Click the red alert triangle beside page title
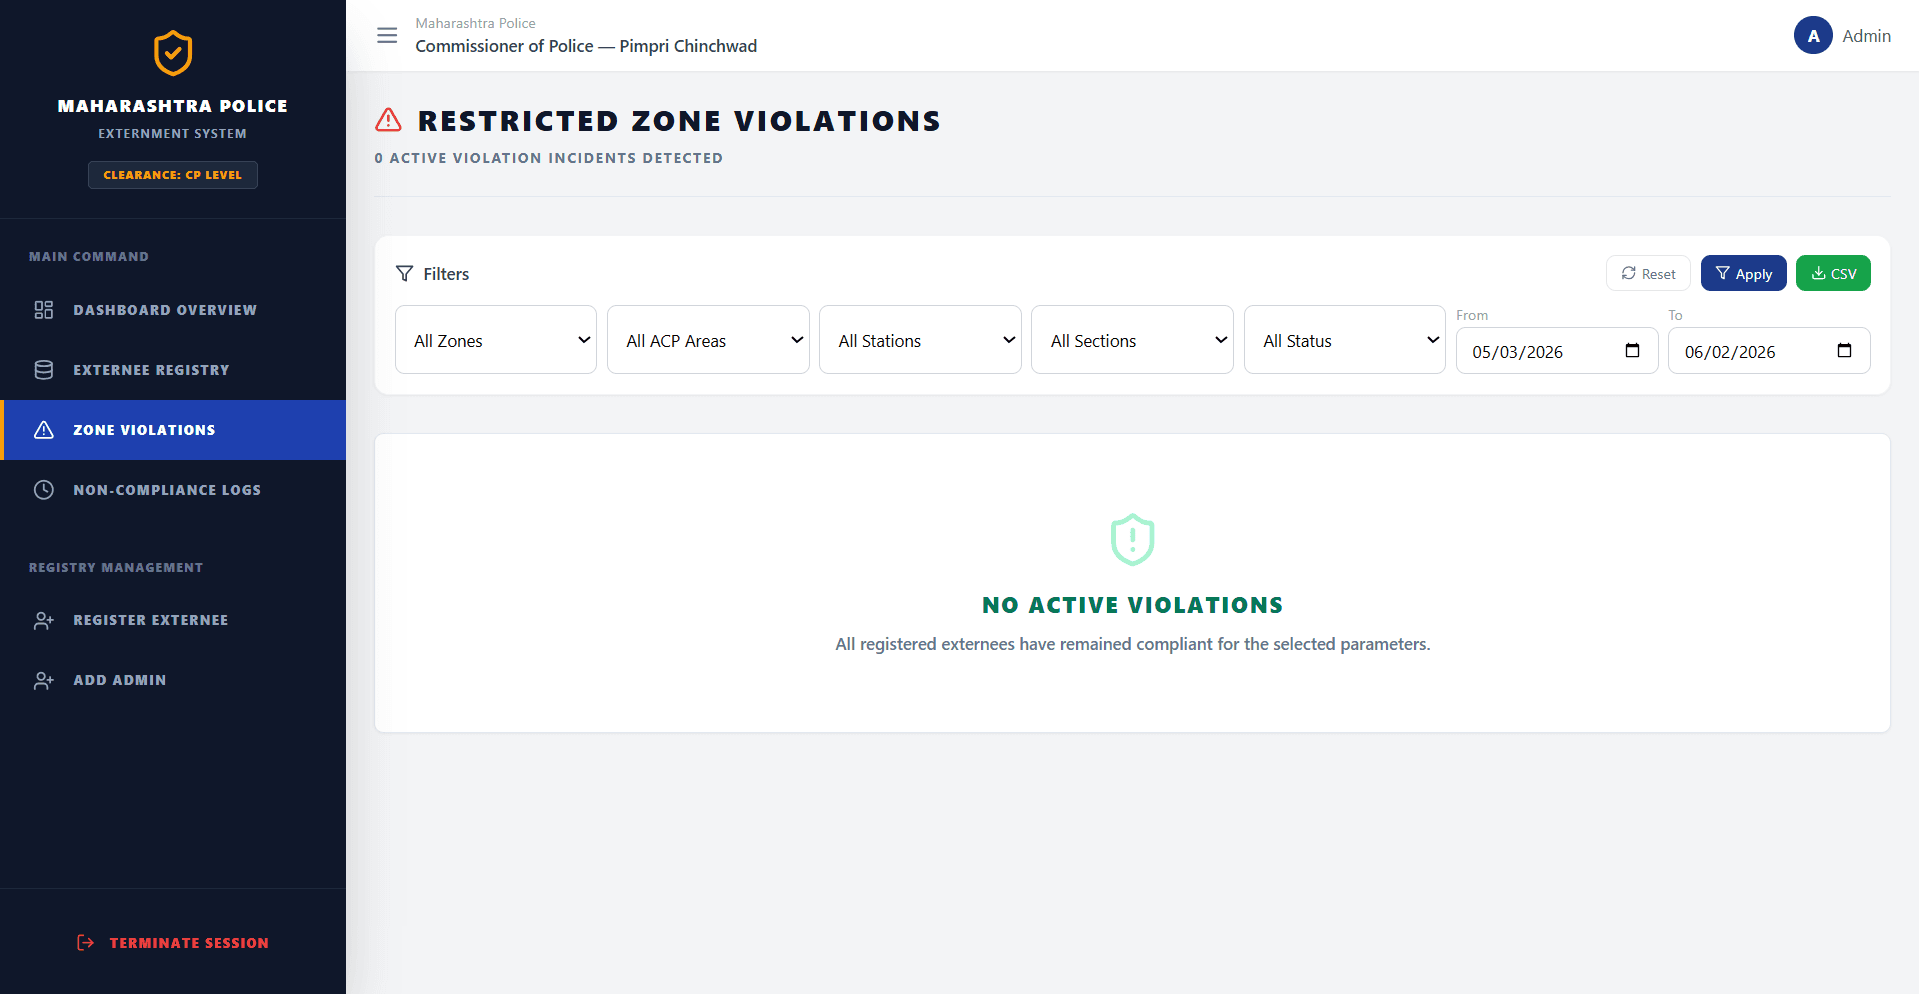Viewport: 1919px width, 994px height. (388, 120)
